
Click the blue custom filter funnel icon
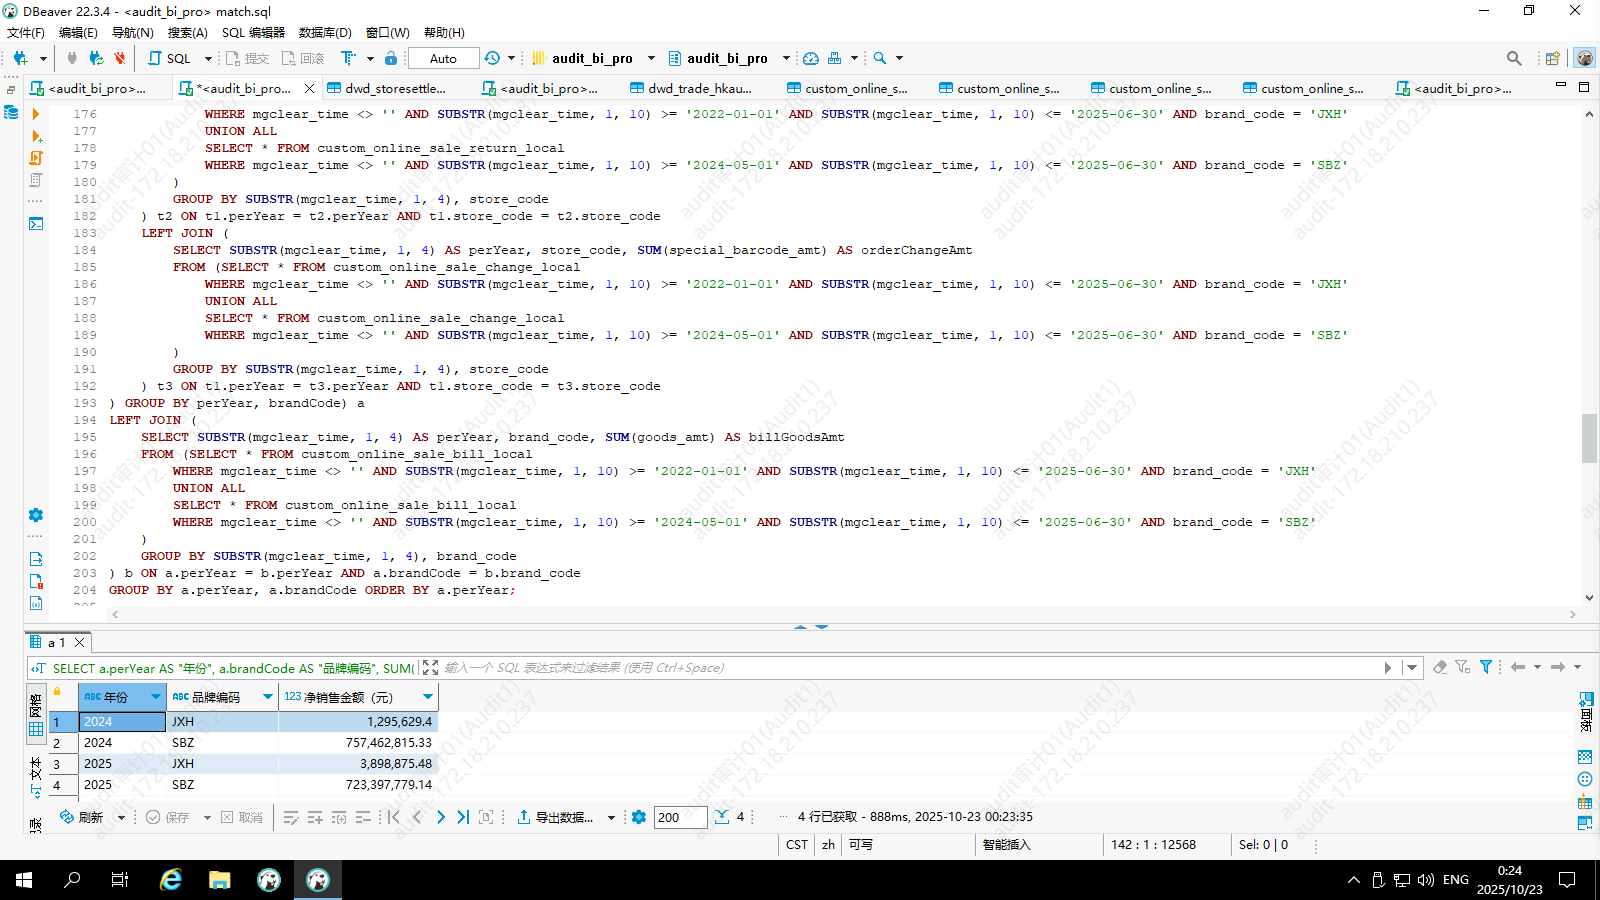[x=1486, y=667]
